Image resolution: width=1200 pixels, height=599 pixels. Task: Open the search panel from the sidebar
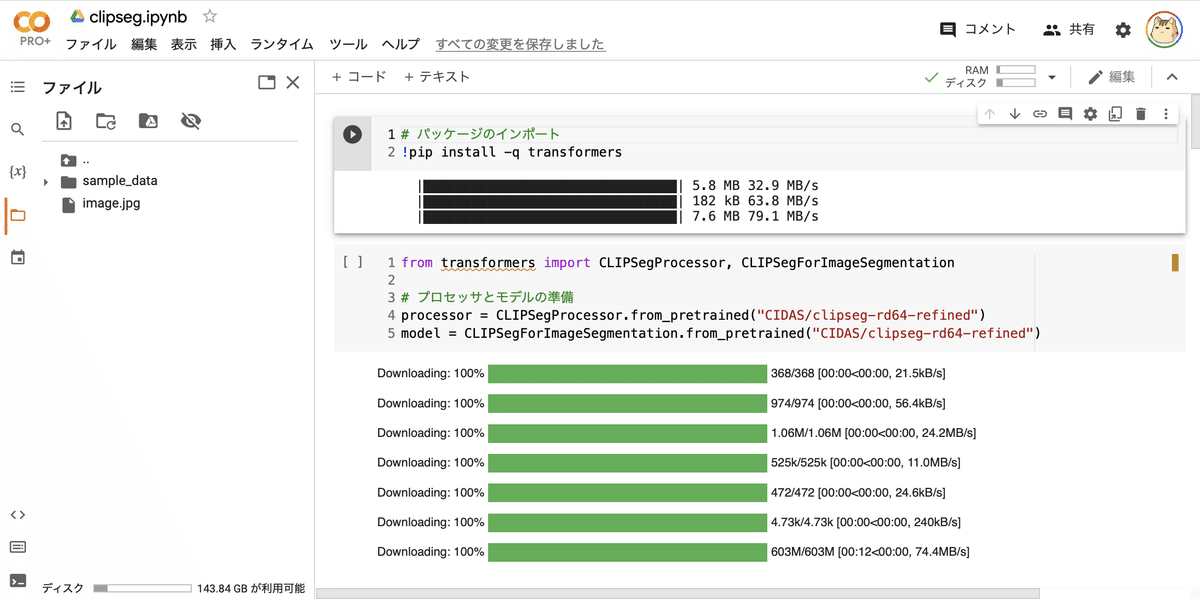click(x=17, y=129)
